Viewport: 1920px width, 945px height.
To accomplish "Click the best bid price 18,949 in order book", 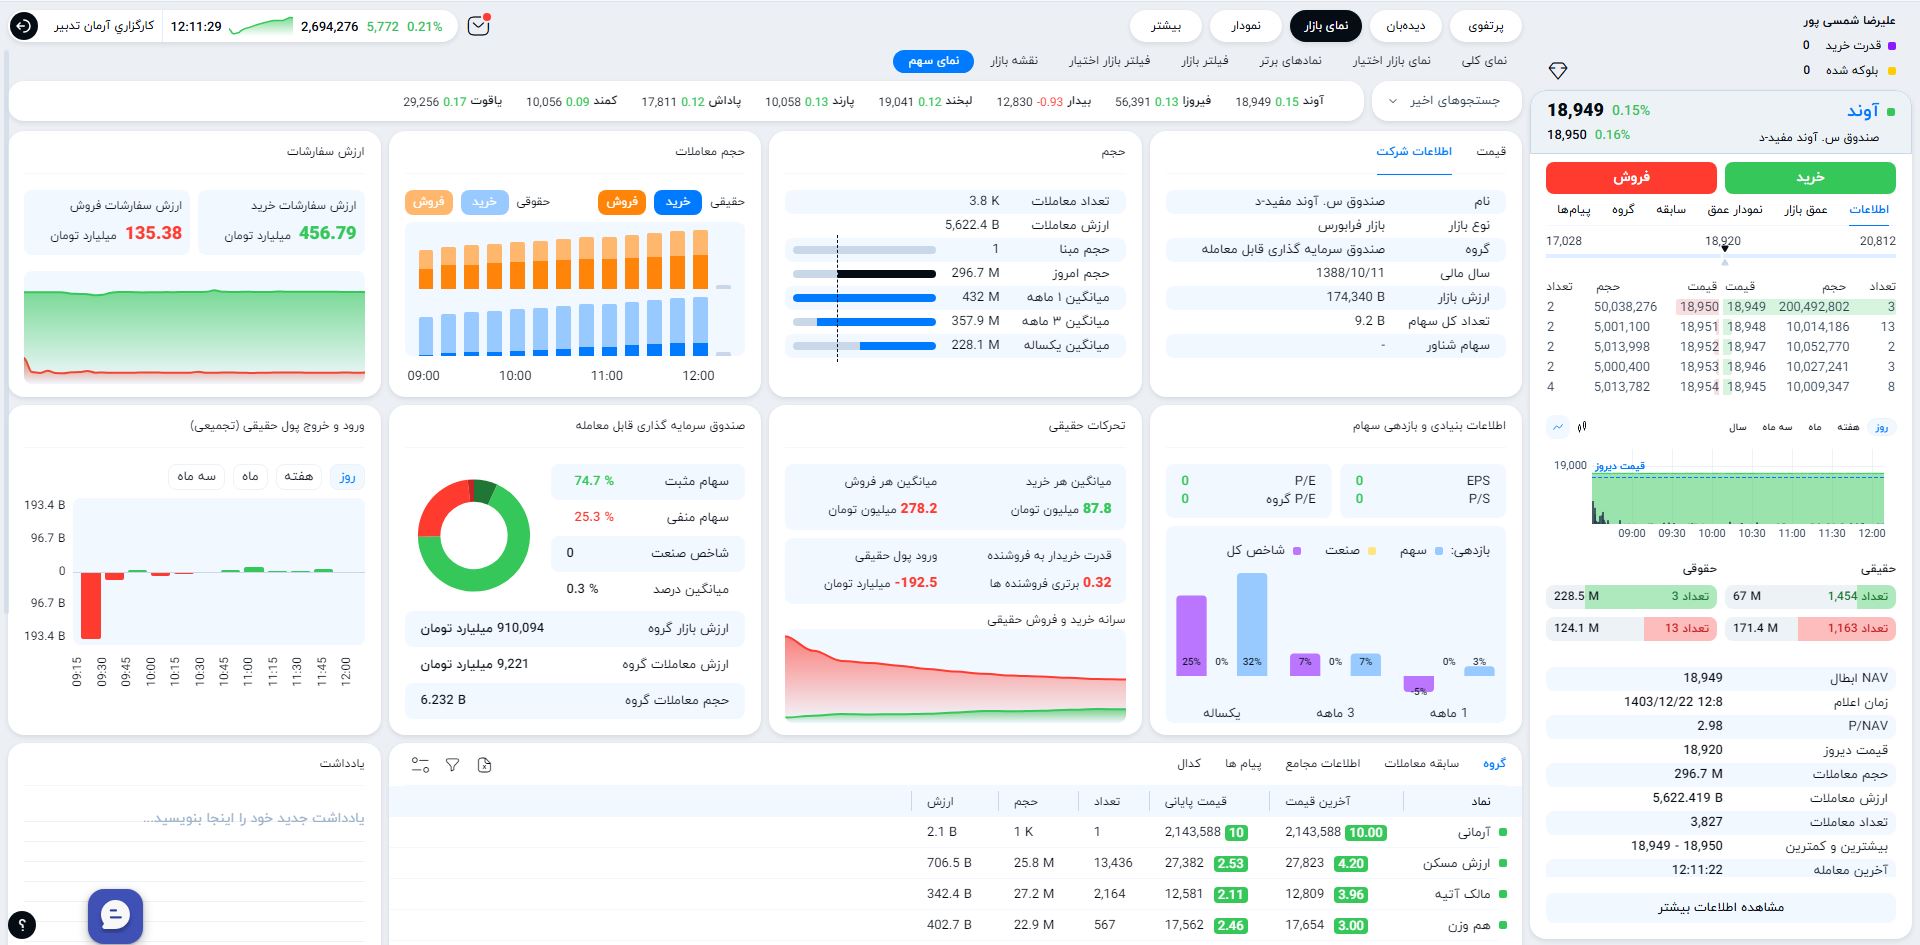I will coord(1746,307).
